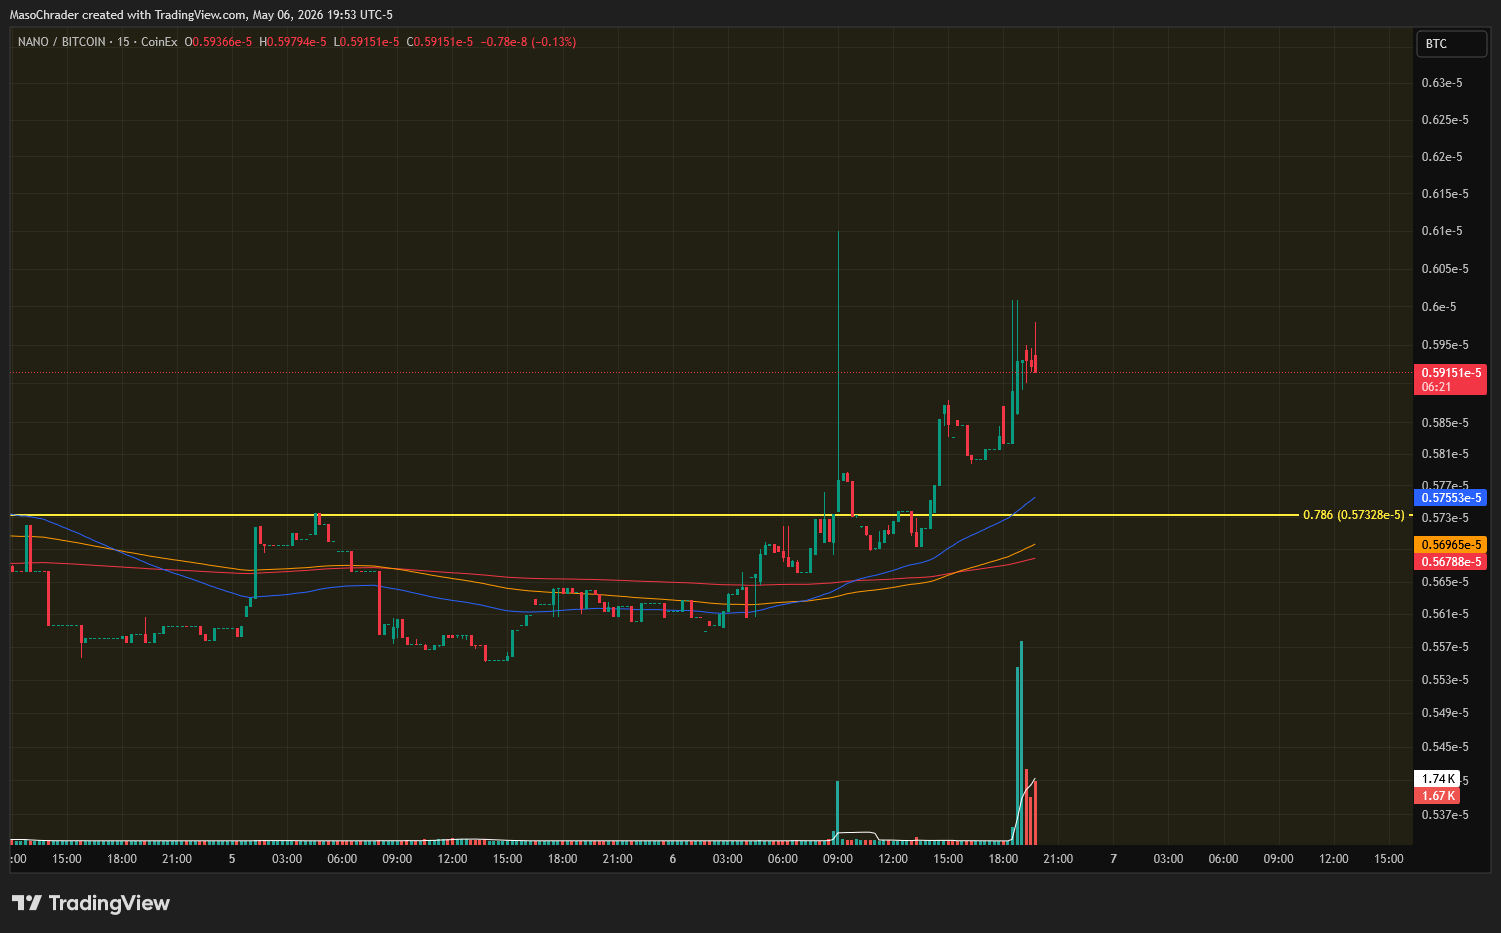
Task: Click the 0.545e-5 price axis label
Action: coord(1445,747)
